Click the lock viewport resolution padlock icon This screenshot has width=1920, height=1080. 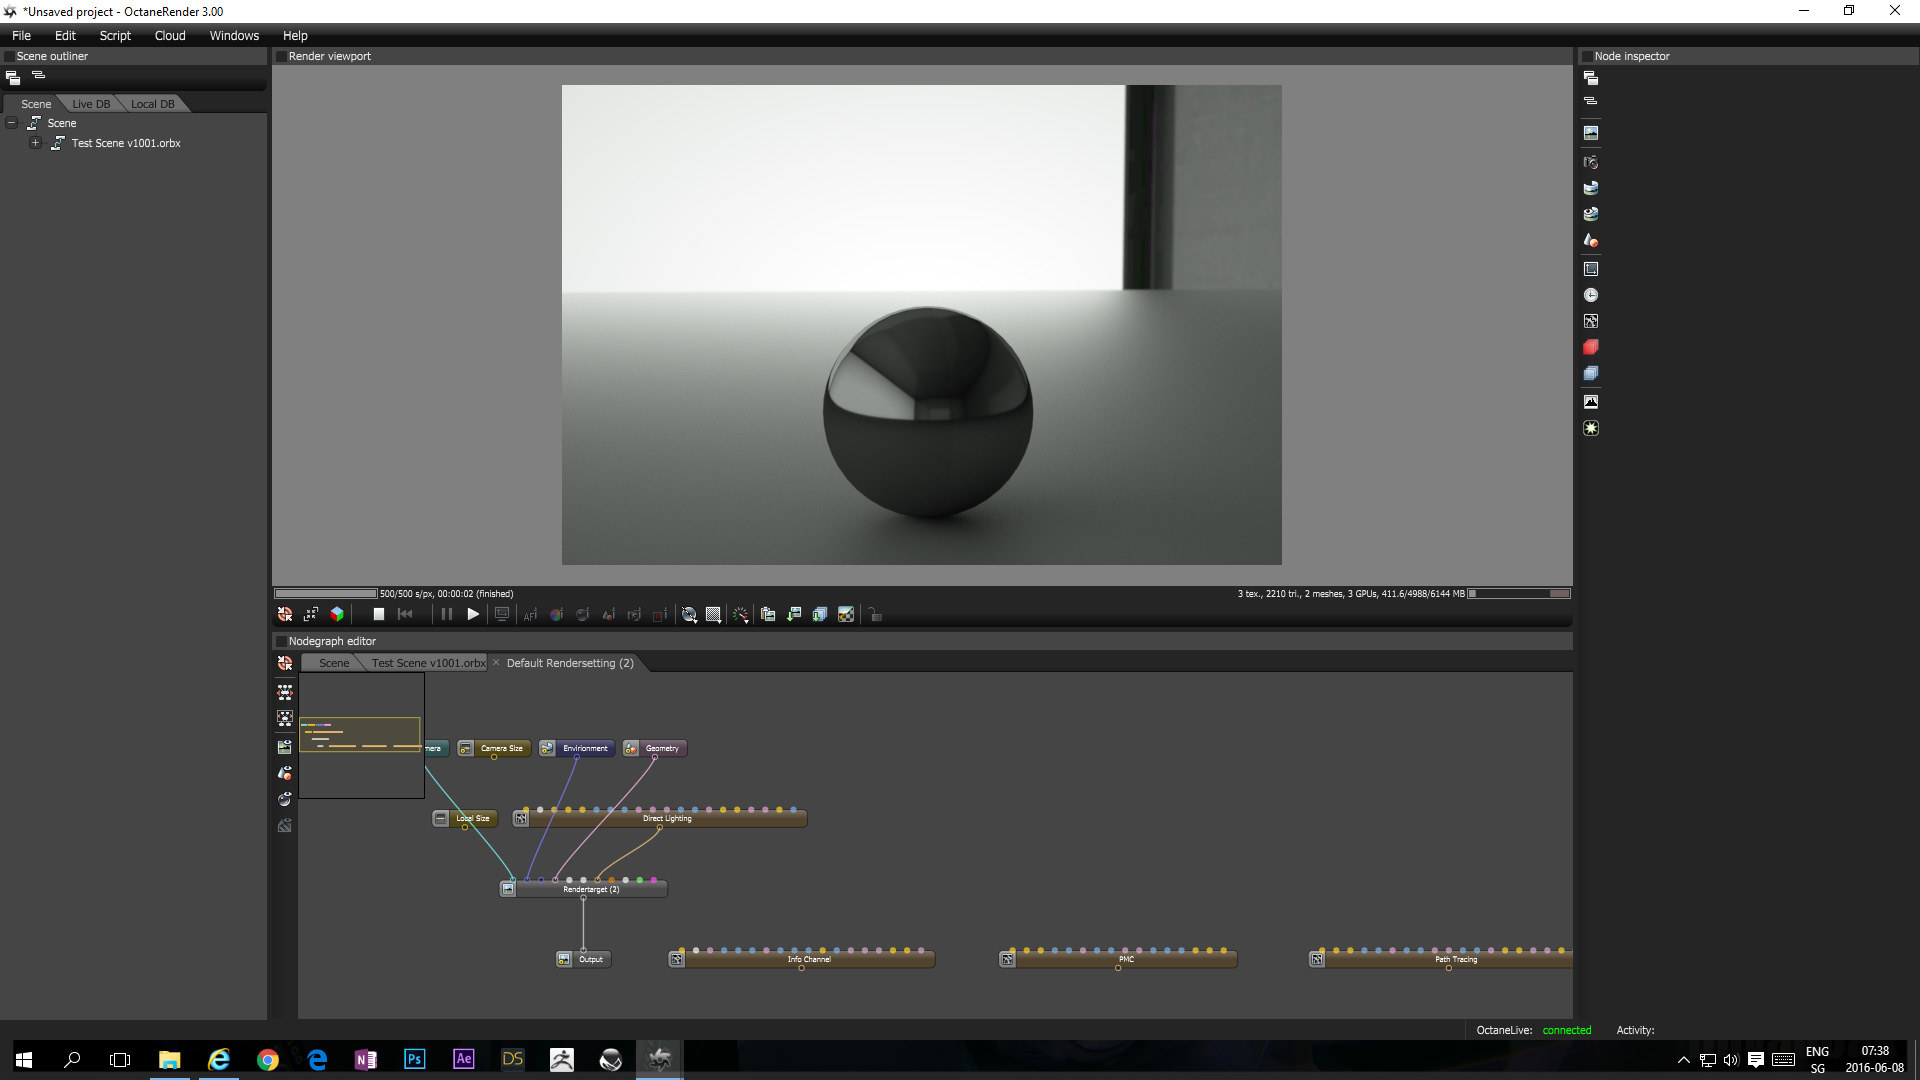[875, 615]
